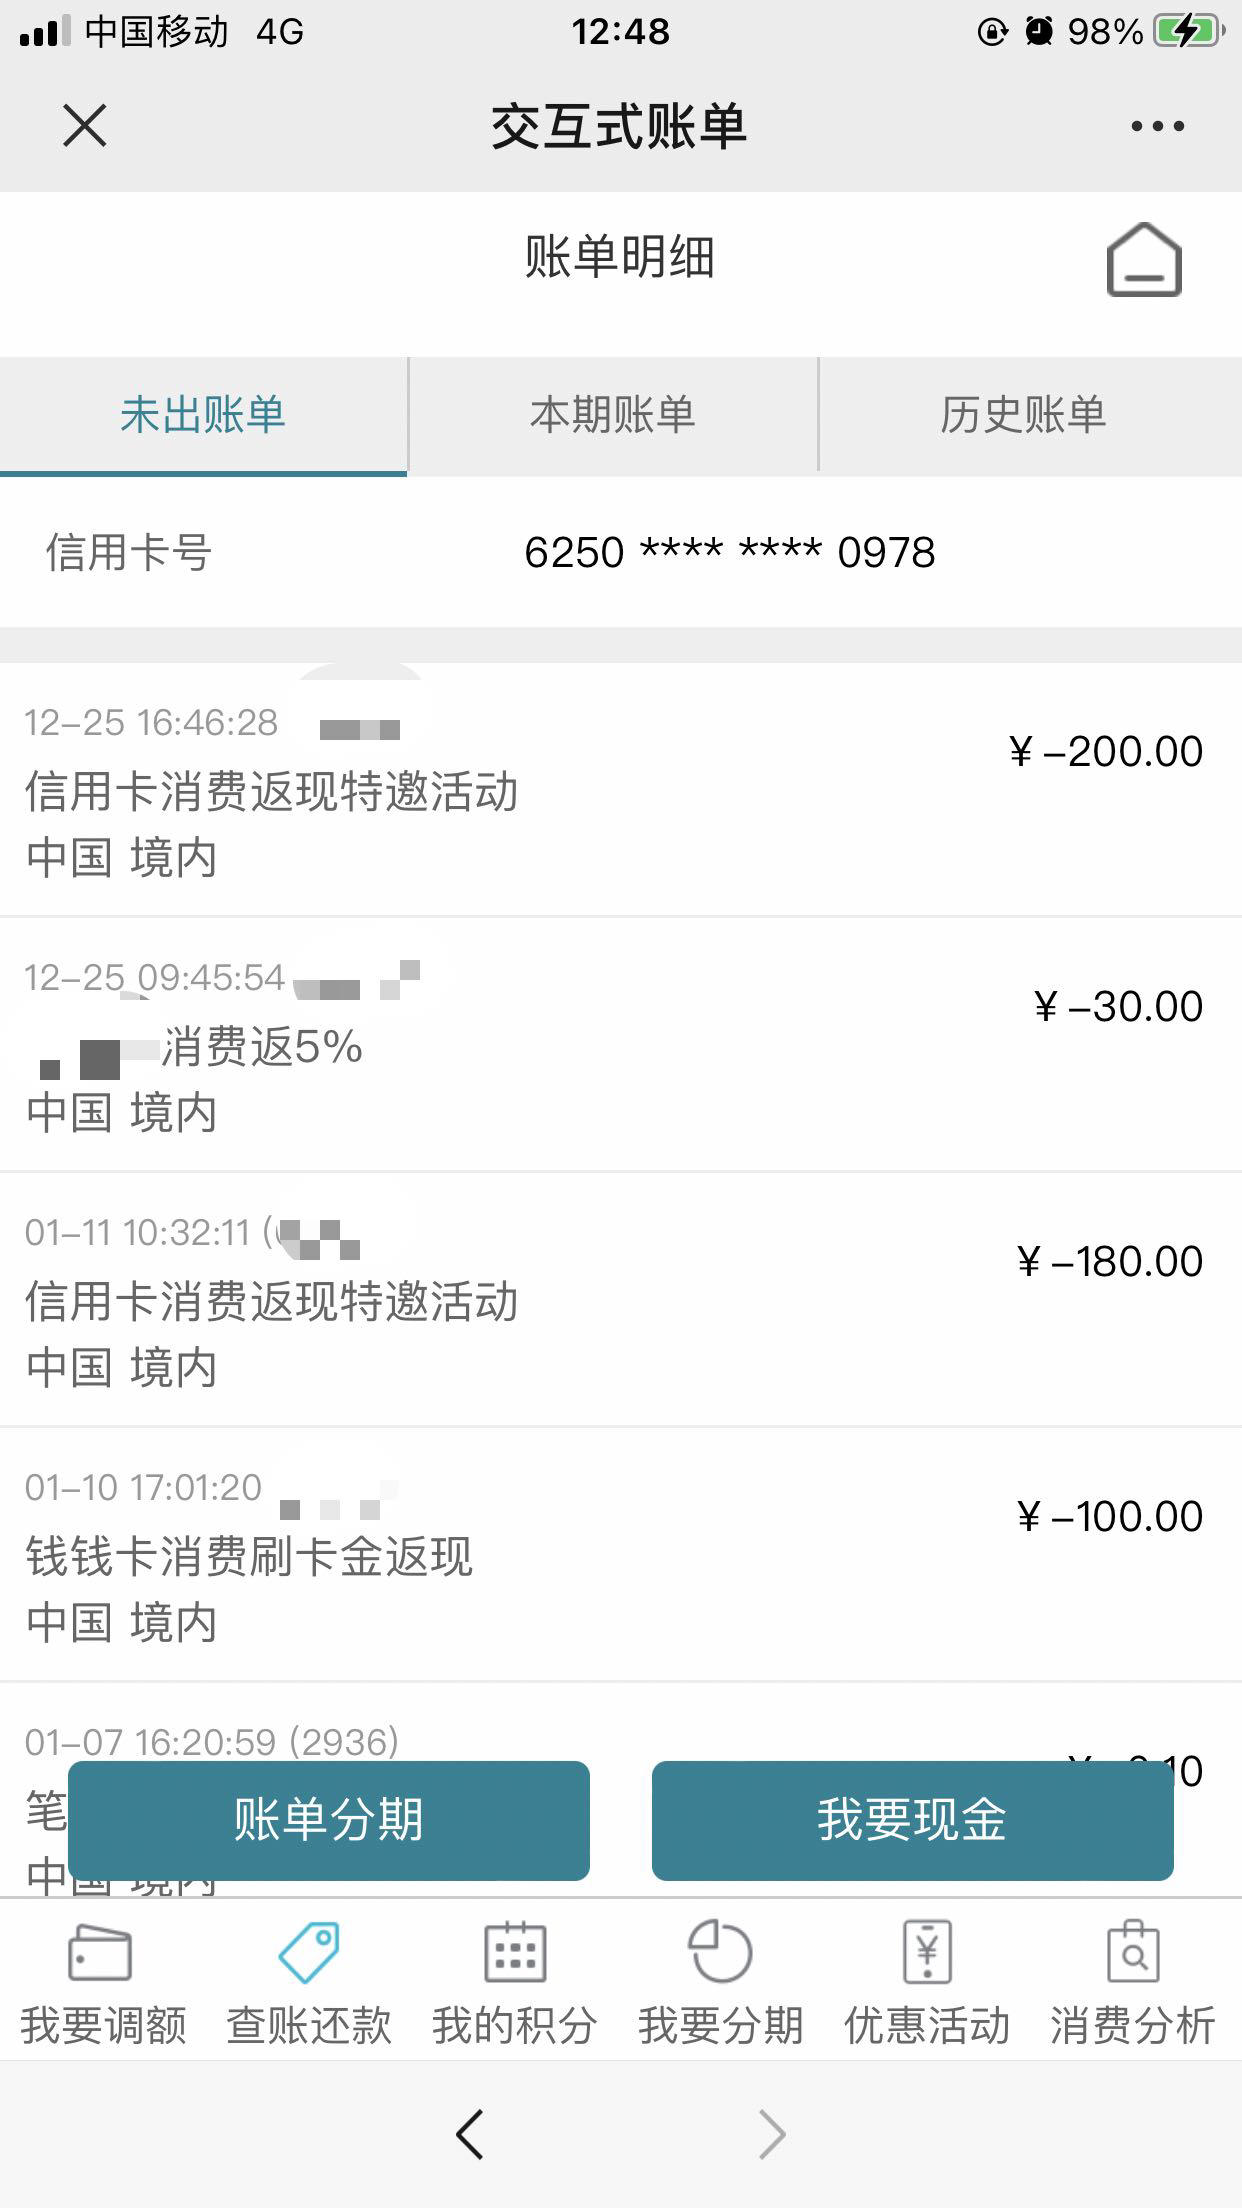Tap the 账单分期 button
Screen dimensions: 1242x2208
pos(329,1820)
